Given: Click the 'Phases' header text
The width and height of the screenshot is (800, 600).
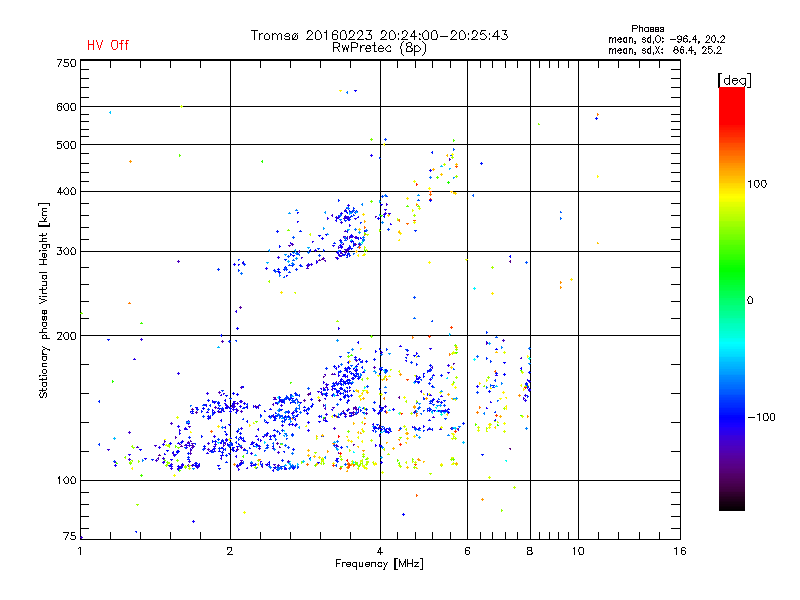Looking at the screenshot, I should (x=647, y=29).
